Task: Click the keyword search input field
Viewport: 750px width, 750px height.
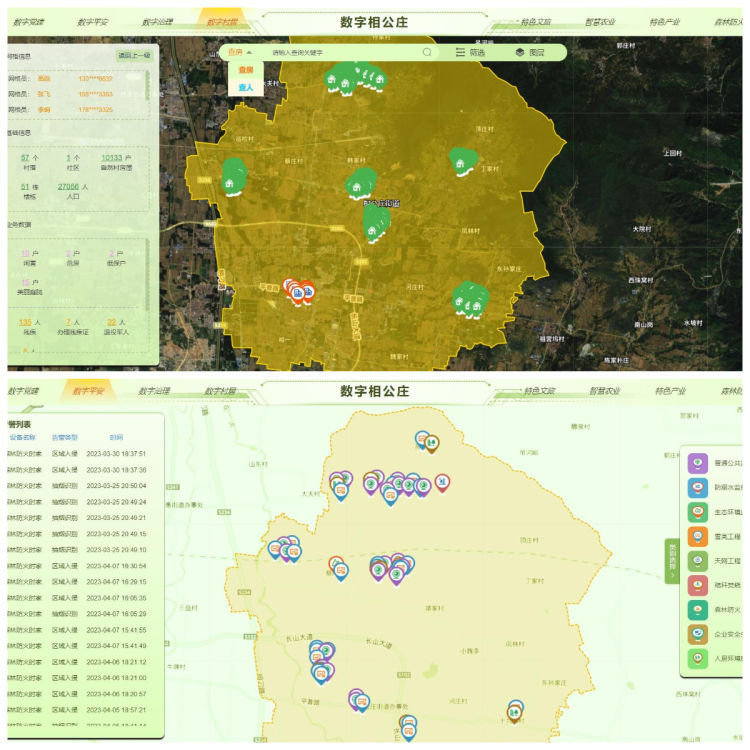Action: [344, 52]
